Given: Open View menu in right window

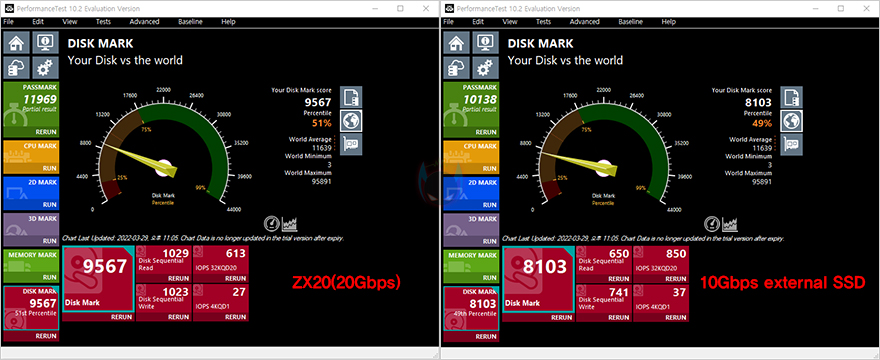Looking at the screenshot, I should 510,22.
